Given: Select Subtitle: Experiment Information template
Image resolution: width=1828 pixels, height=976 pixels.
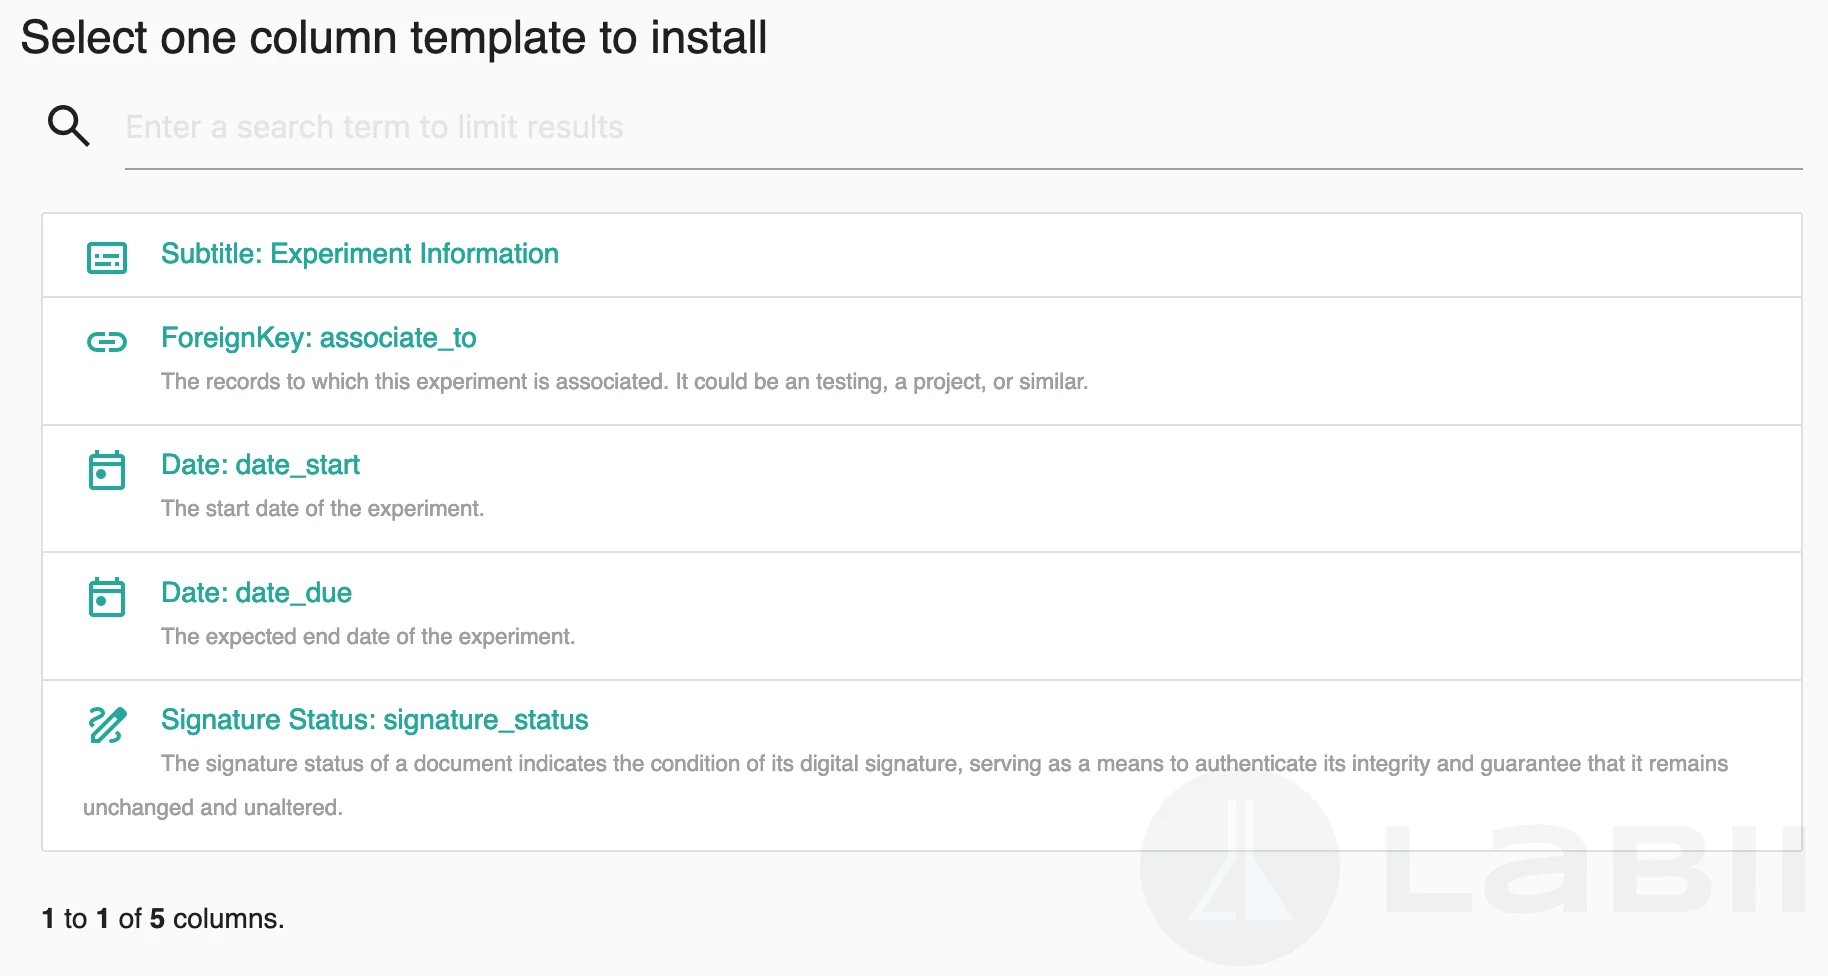Looking at the screenshot, I should point(360,254).
